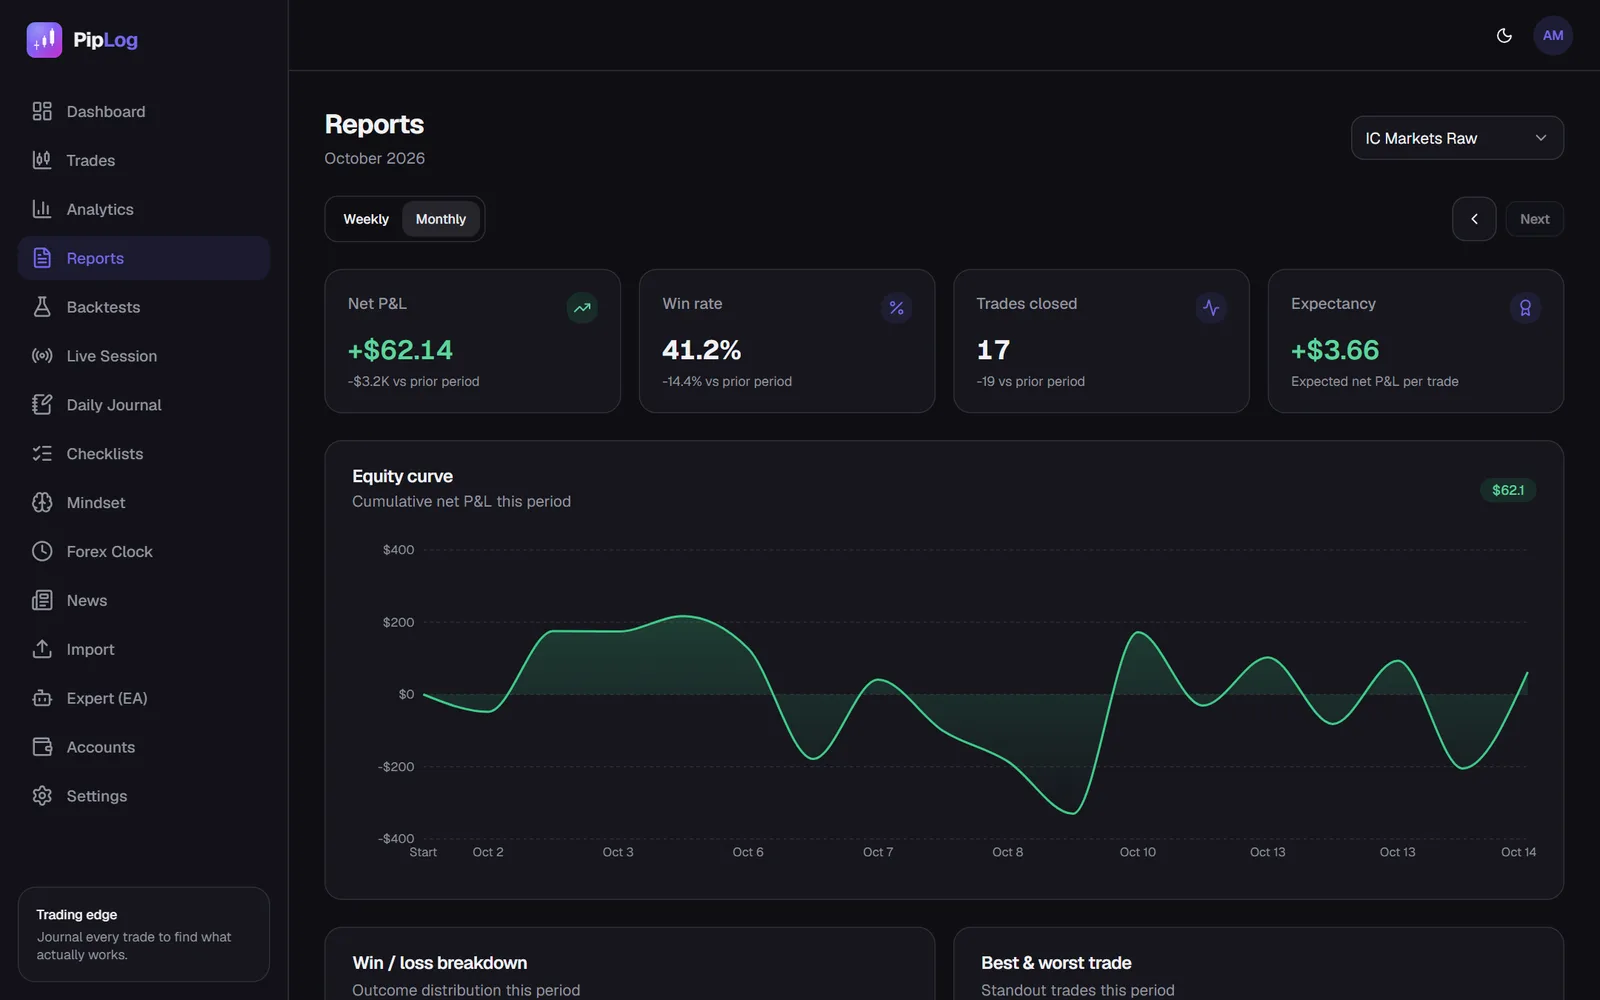Go to Live Session label
1600x1000 pixels.
(x=112, y=356)
